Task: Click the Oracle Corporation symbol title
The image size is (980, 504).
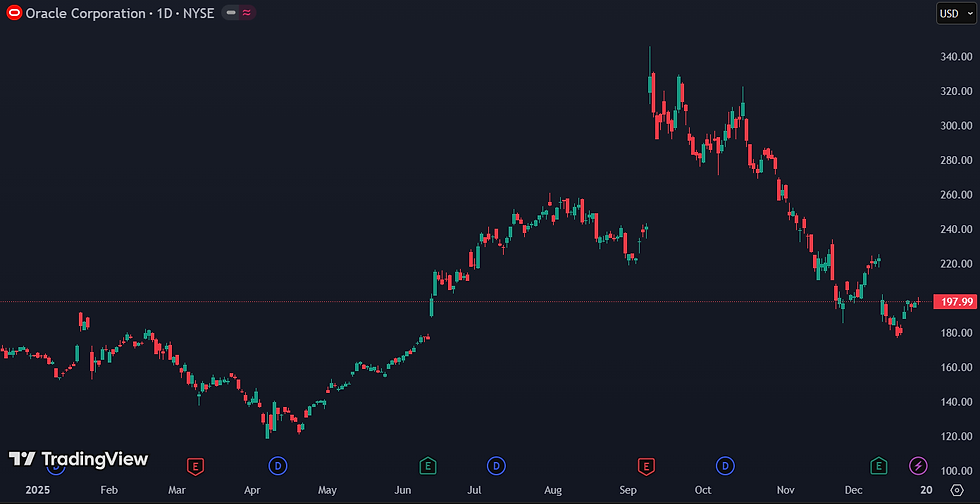Action: [x=119, y=13]
